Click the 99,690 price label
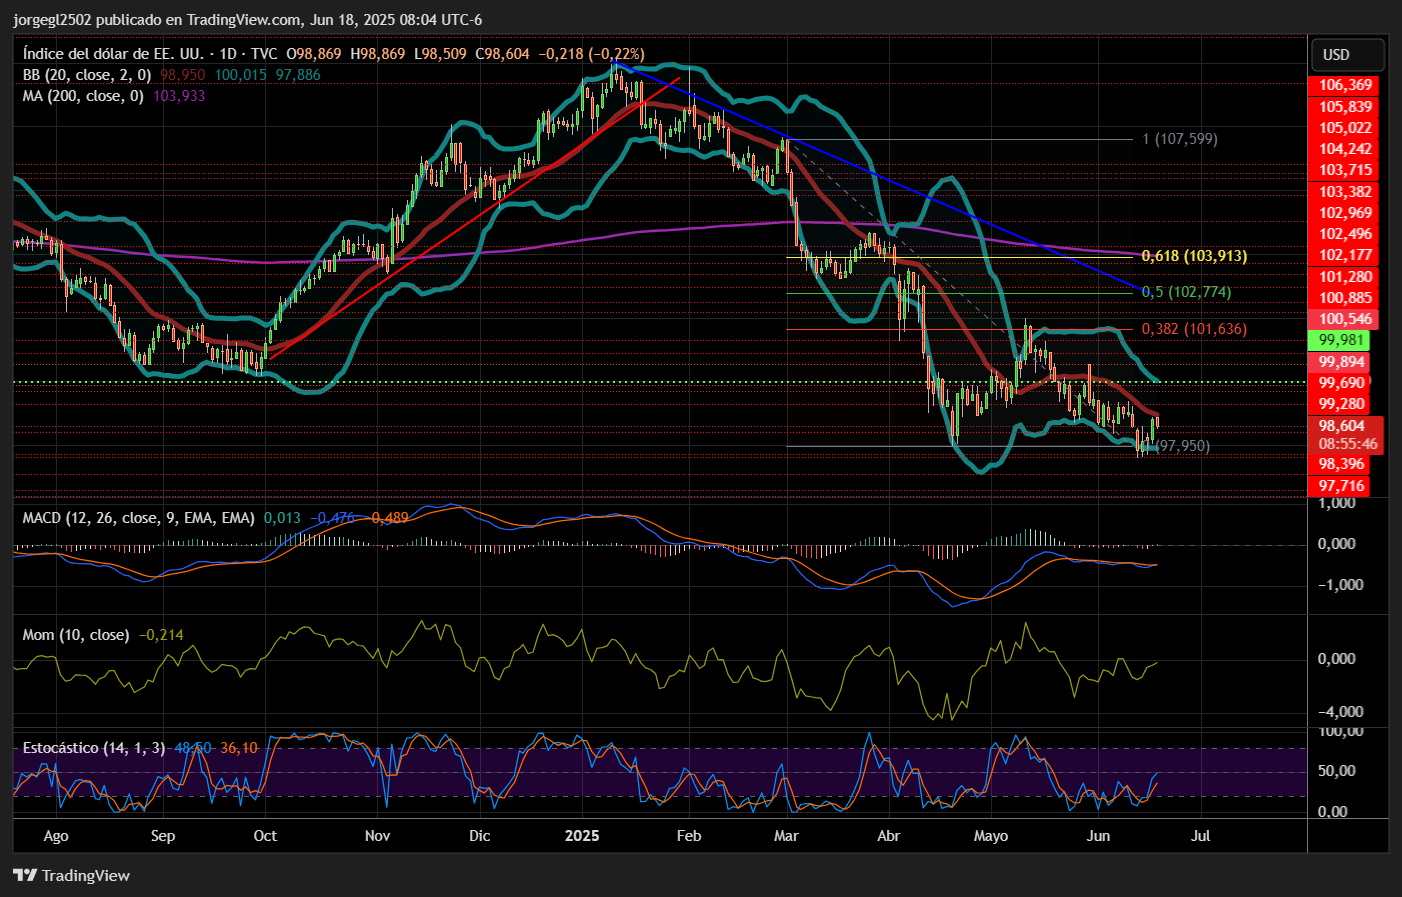1402x897 pixels. [x=1341, y=383]
